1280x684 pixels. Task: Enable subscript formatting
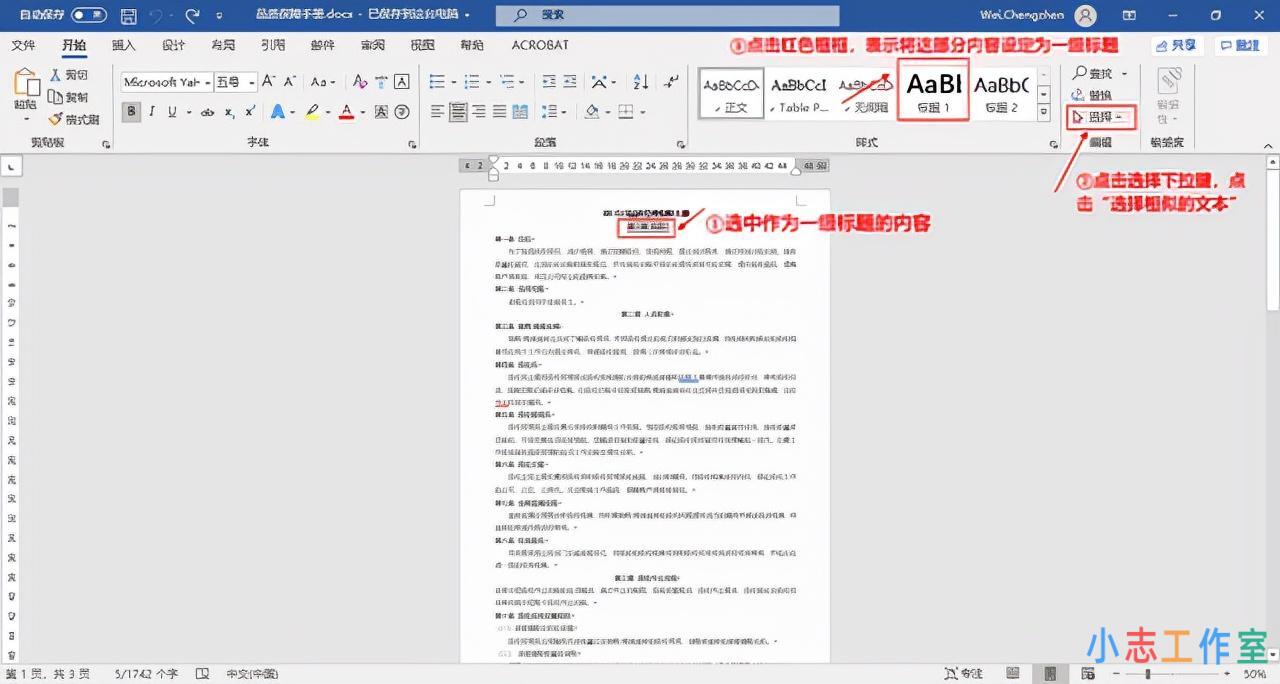point(228,110)
